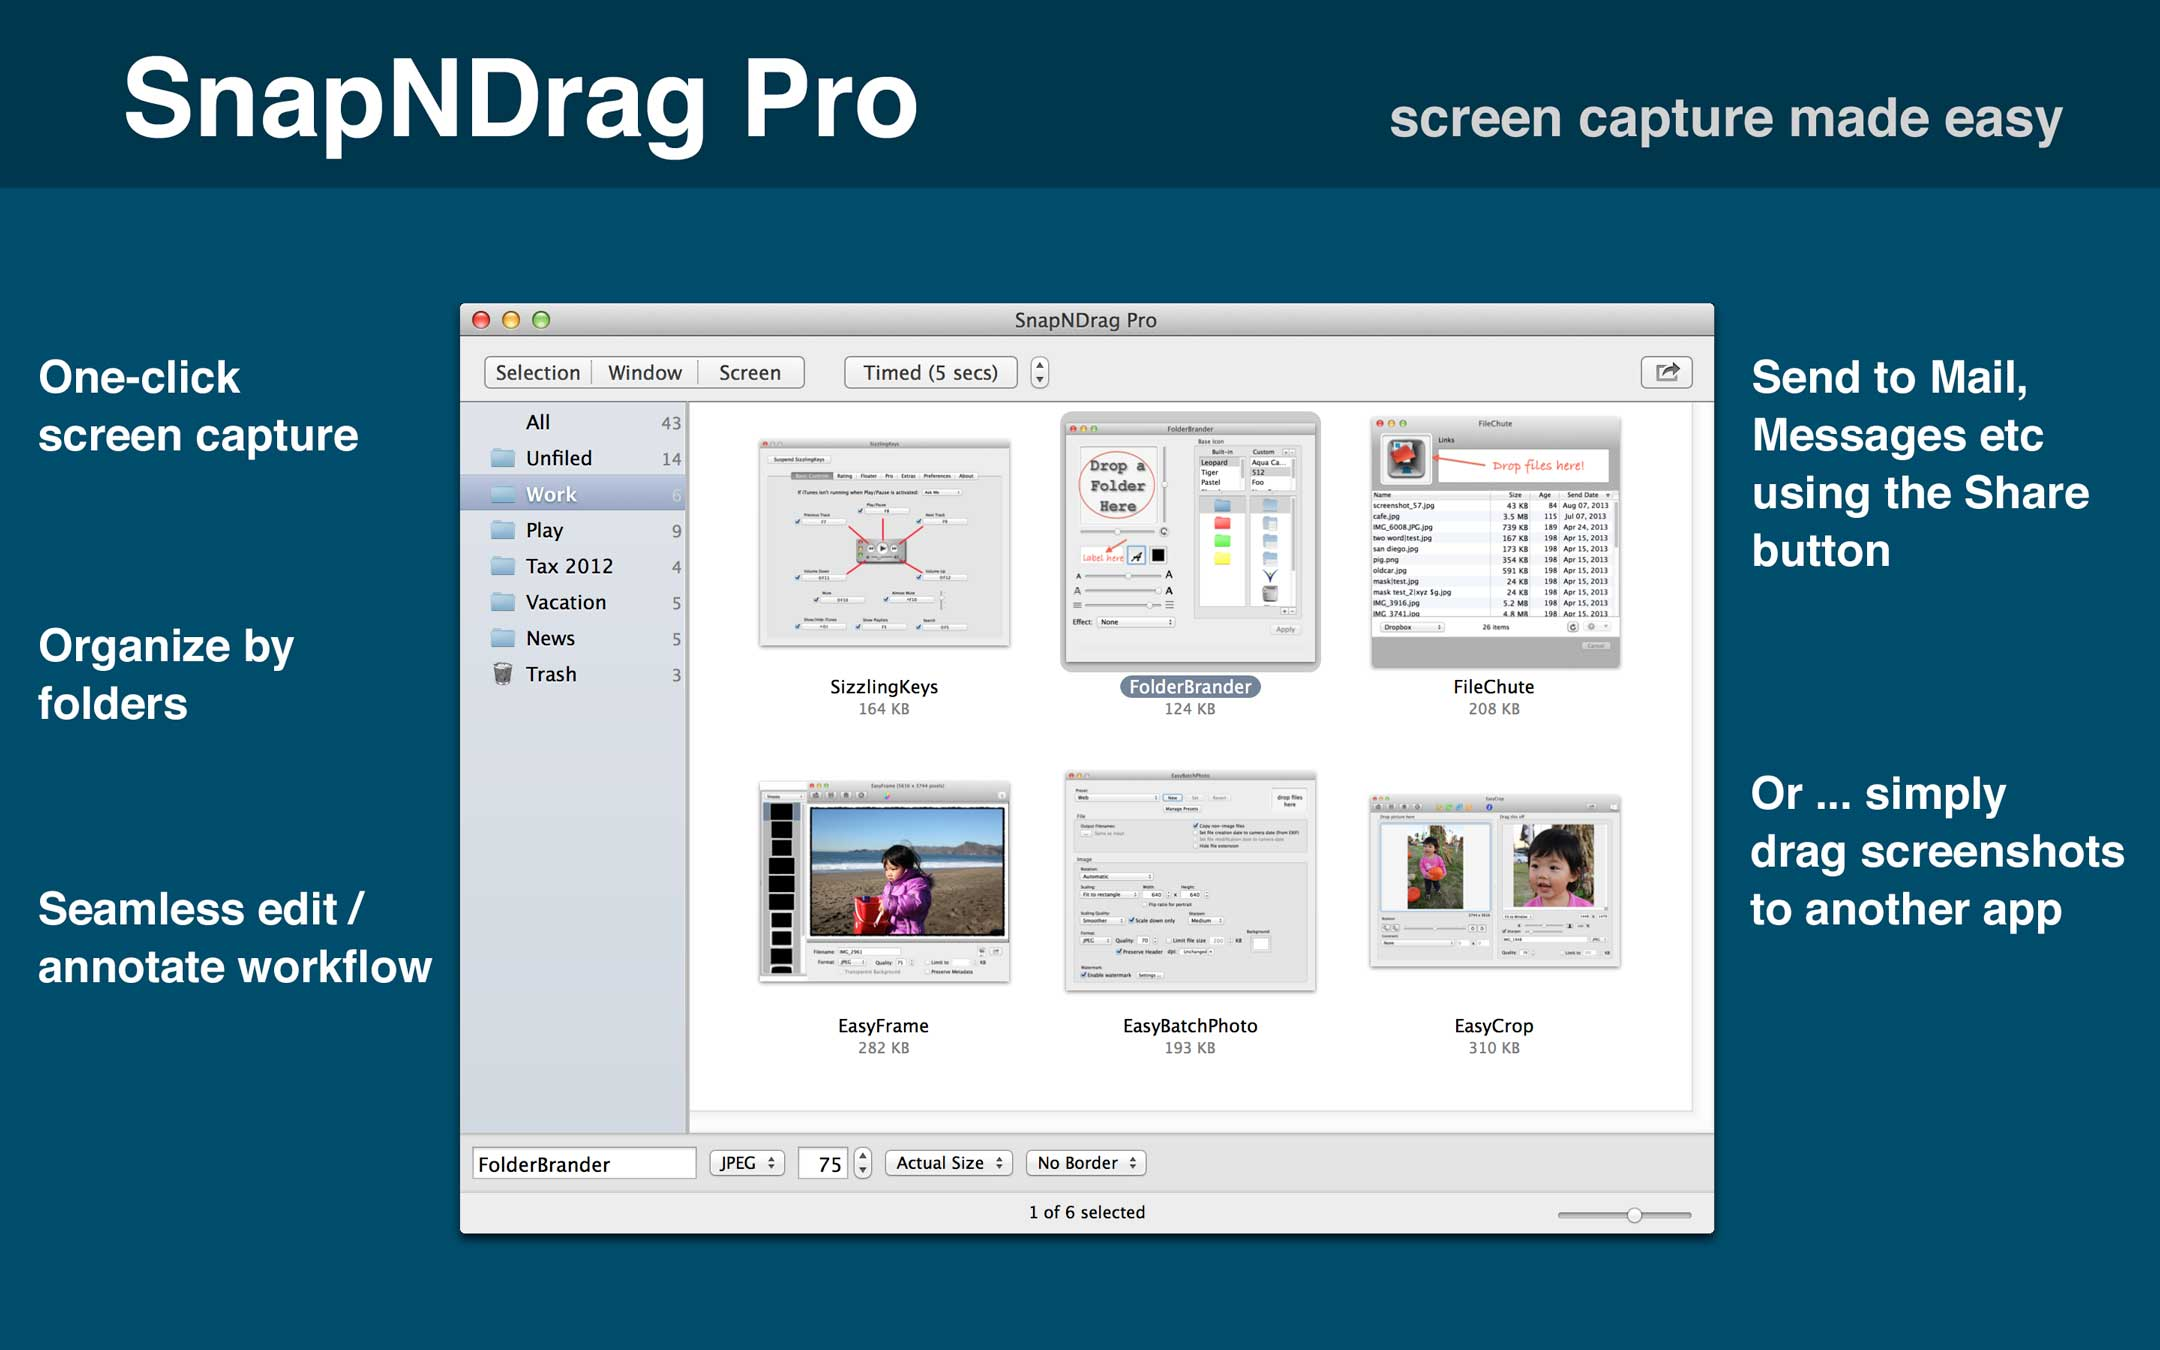Open the Share menu icon
This screenshot has height=1350, width=2160.
(1666, 372)
